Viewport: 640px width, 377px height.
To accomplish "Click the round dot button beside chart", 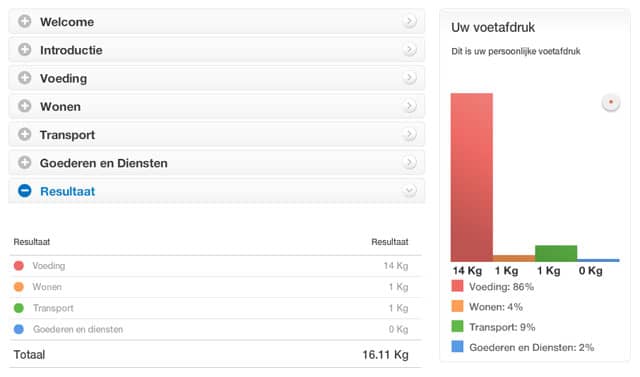I will [x=611, y=102].
